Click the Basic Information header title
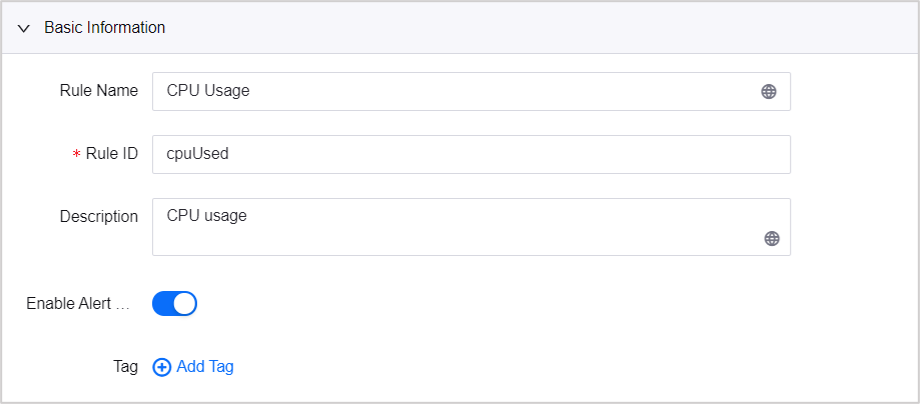Screen dimensions: 920x404 tap(105, 28)
